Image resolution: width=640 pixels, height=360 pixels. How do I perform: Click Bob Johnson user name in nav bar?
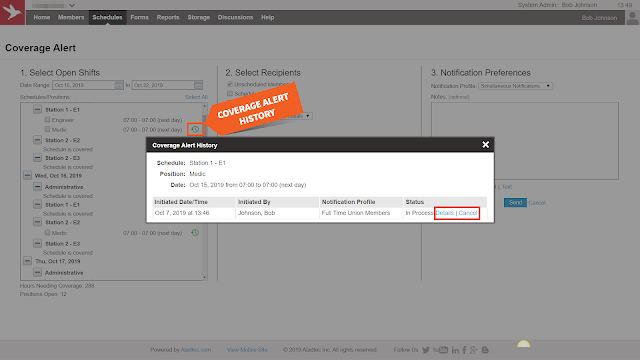[599, 18]
